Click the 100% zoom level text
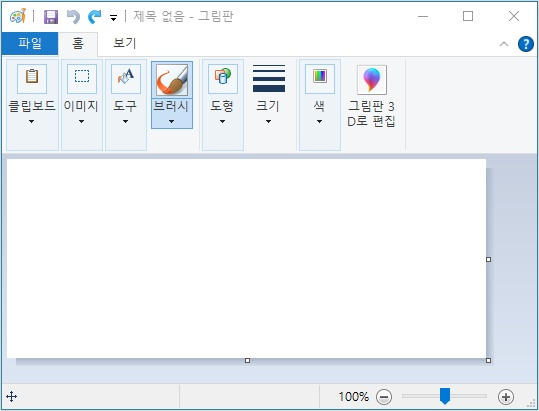The image size is (539, 411). pos(354,397)
